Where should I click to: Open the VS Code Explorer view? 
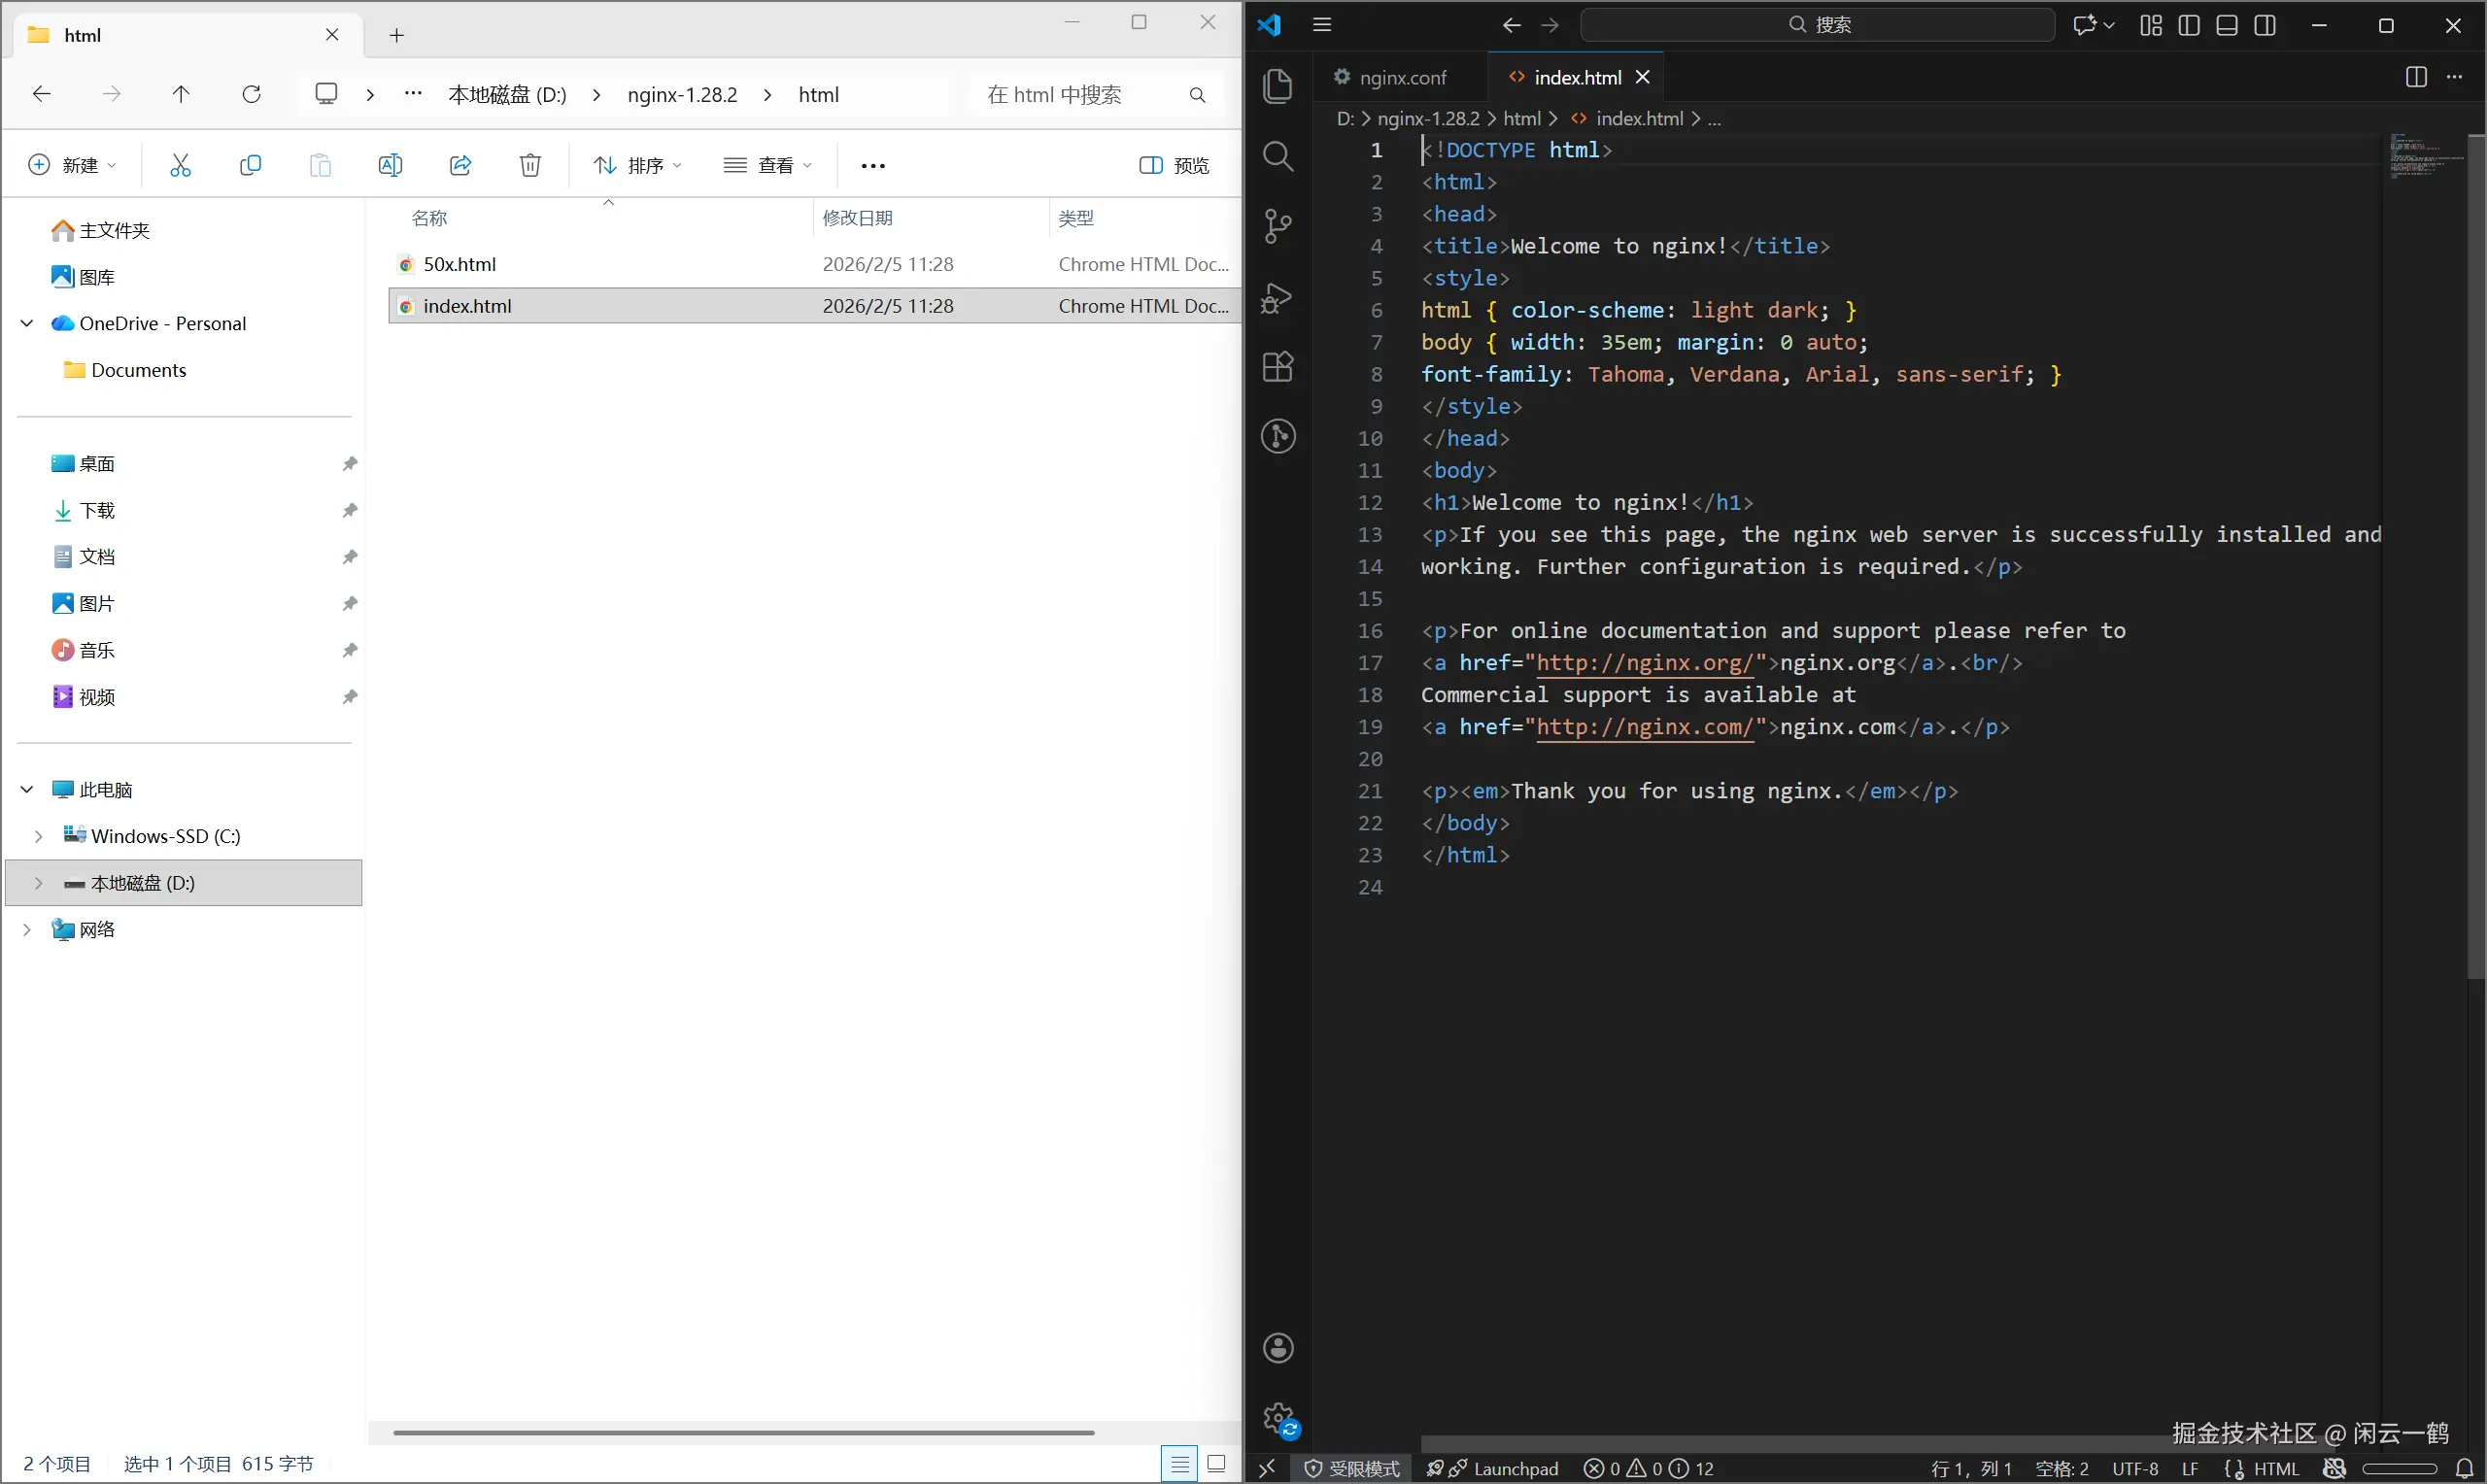click(1278, 86)
